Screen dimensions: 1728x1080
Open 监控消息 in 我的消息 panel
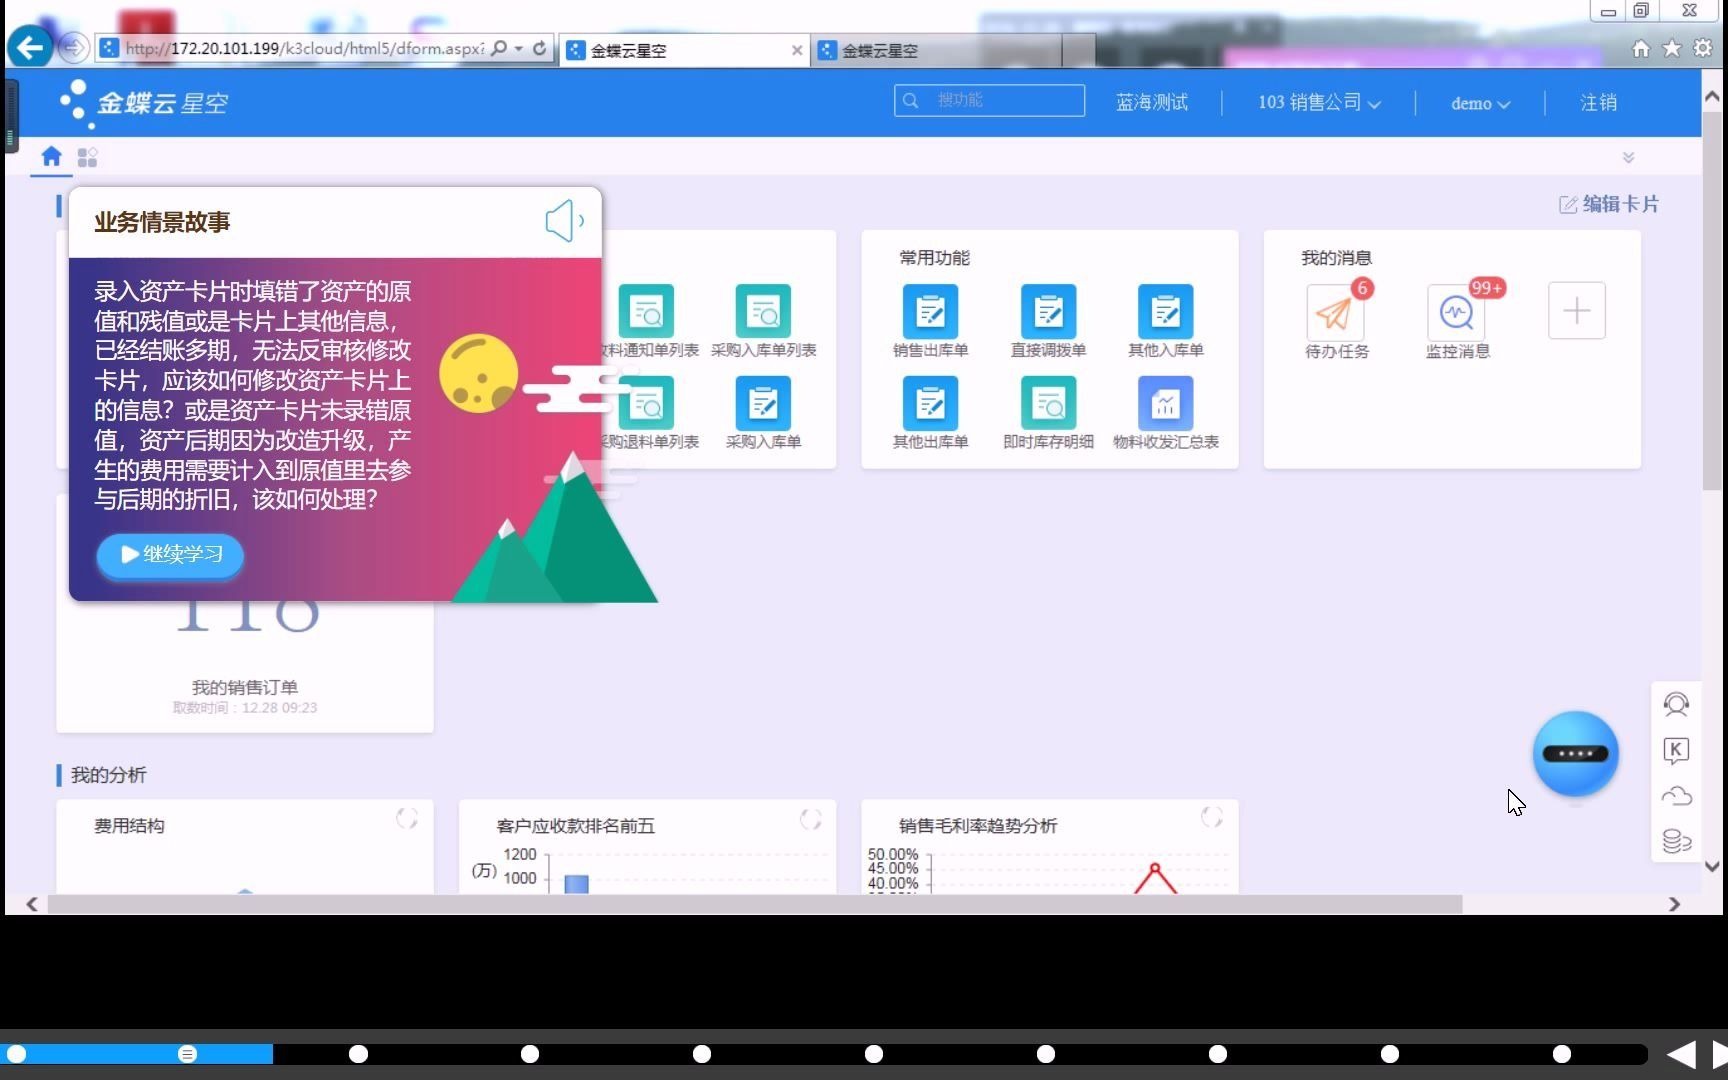pyautogui.click(x=1456, y=312)
